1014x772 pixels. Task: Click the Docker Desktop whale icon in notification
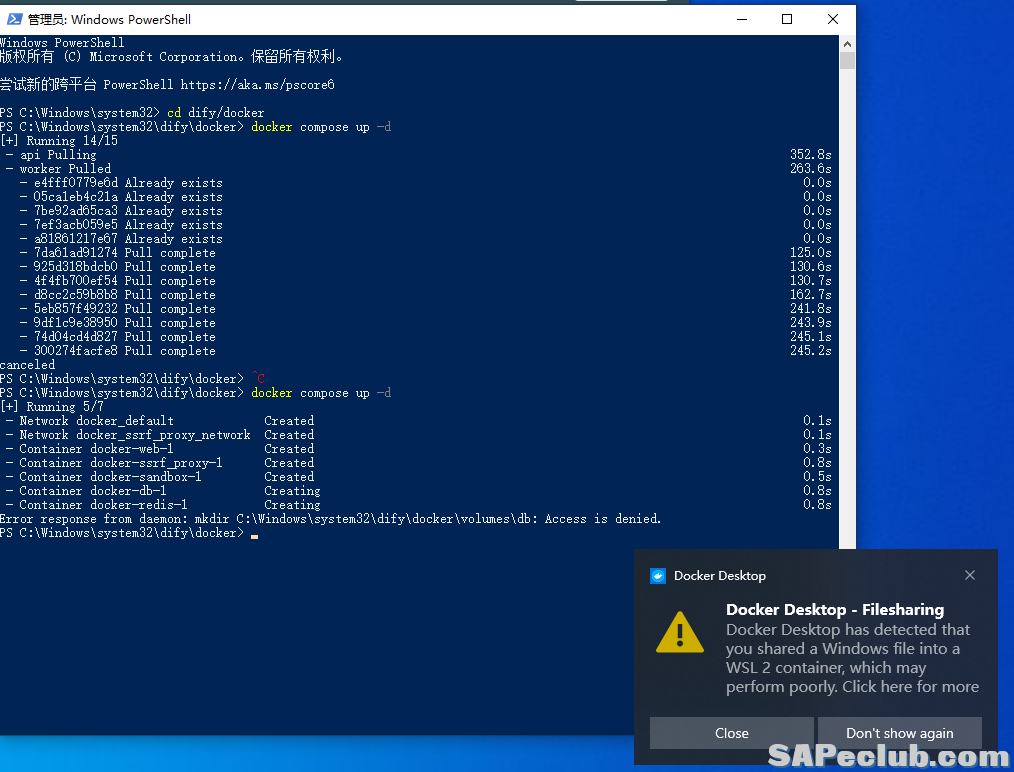tap(658, 575)
